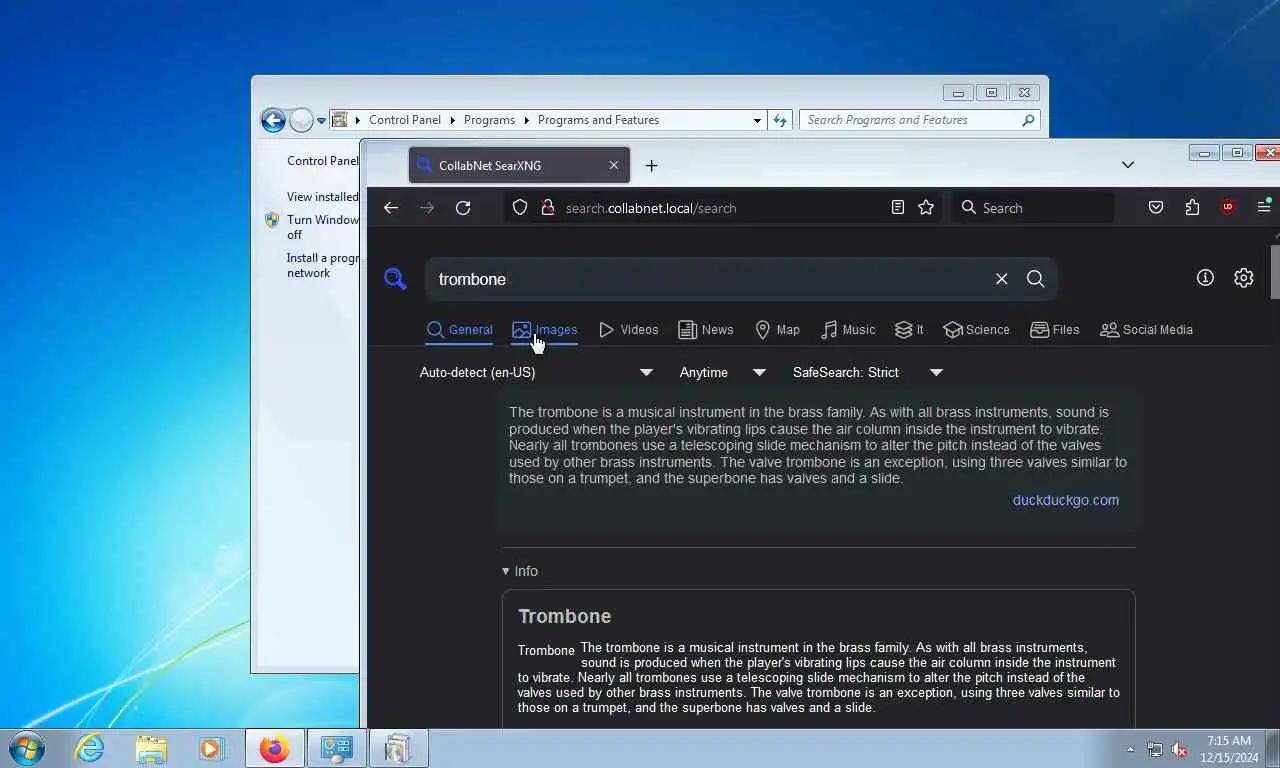Viewport: 1280px width, 768px height.
Task: Clear the trombone search query
Action: (1001, 279)
